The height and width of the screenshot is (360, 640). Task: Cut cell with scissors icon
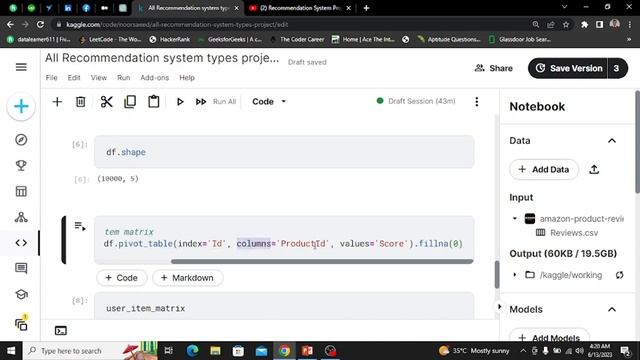point(107,102)
